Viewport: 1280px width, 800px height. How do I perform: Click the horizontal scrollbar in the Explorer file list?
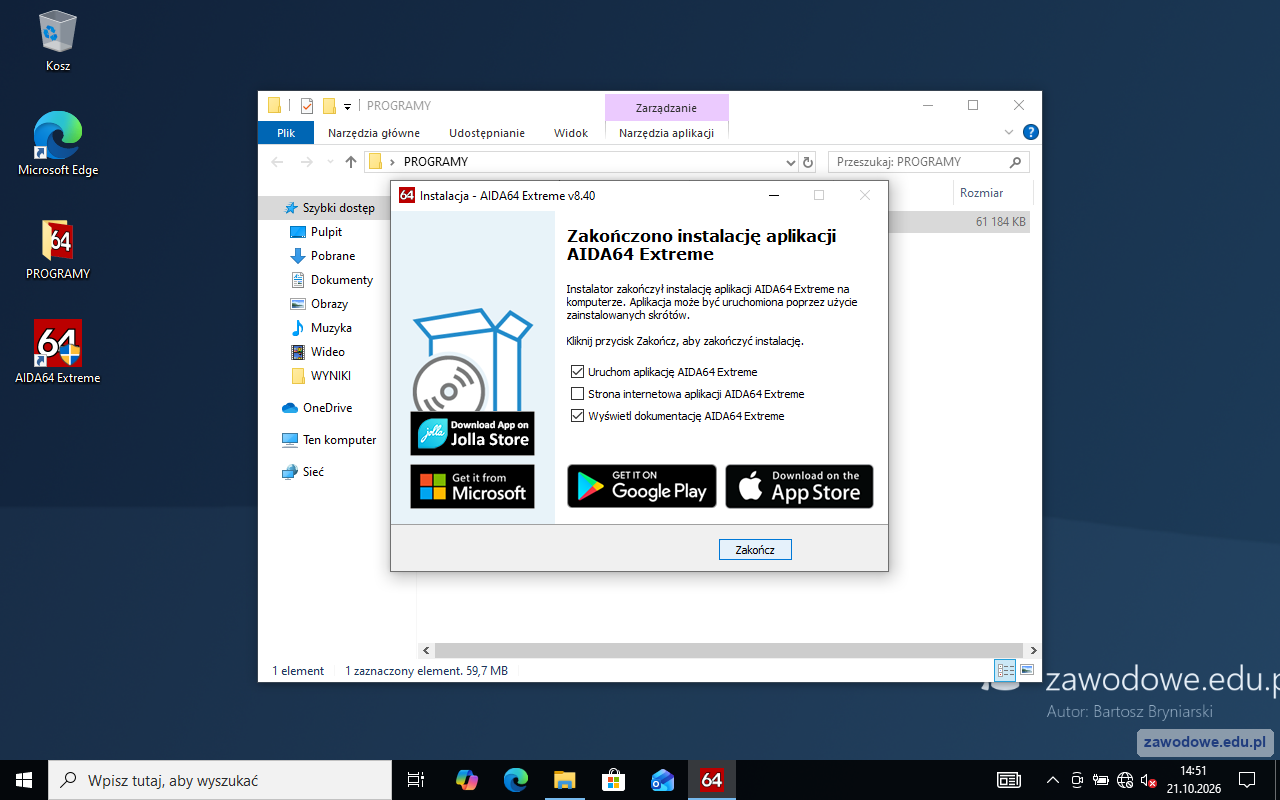tap(729, 650)
